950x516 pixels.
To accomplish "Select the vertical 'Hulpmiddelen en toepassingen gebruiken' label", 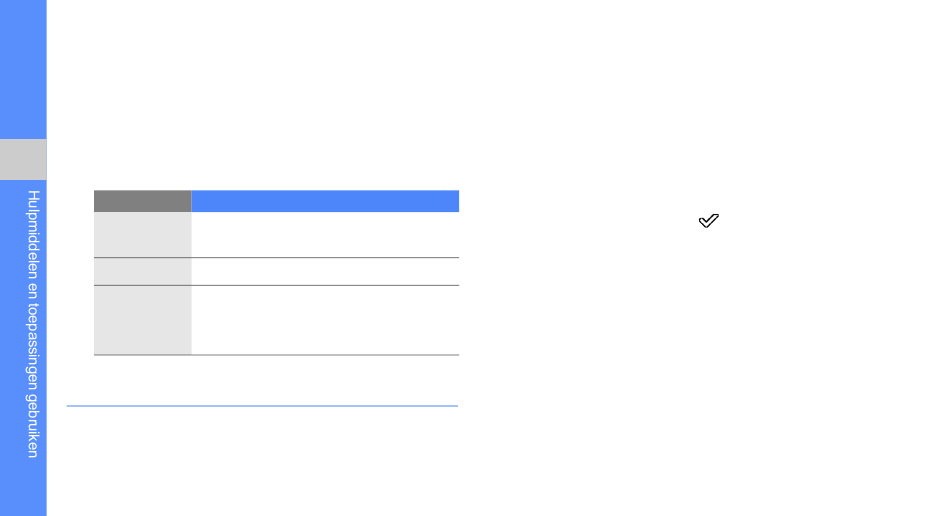I will coord(33,324).
